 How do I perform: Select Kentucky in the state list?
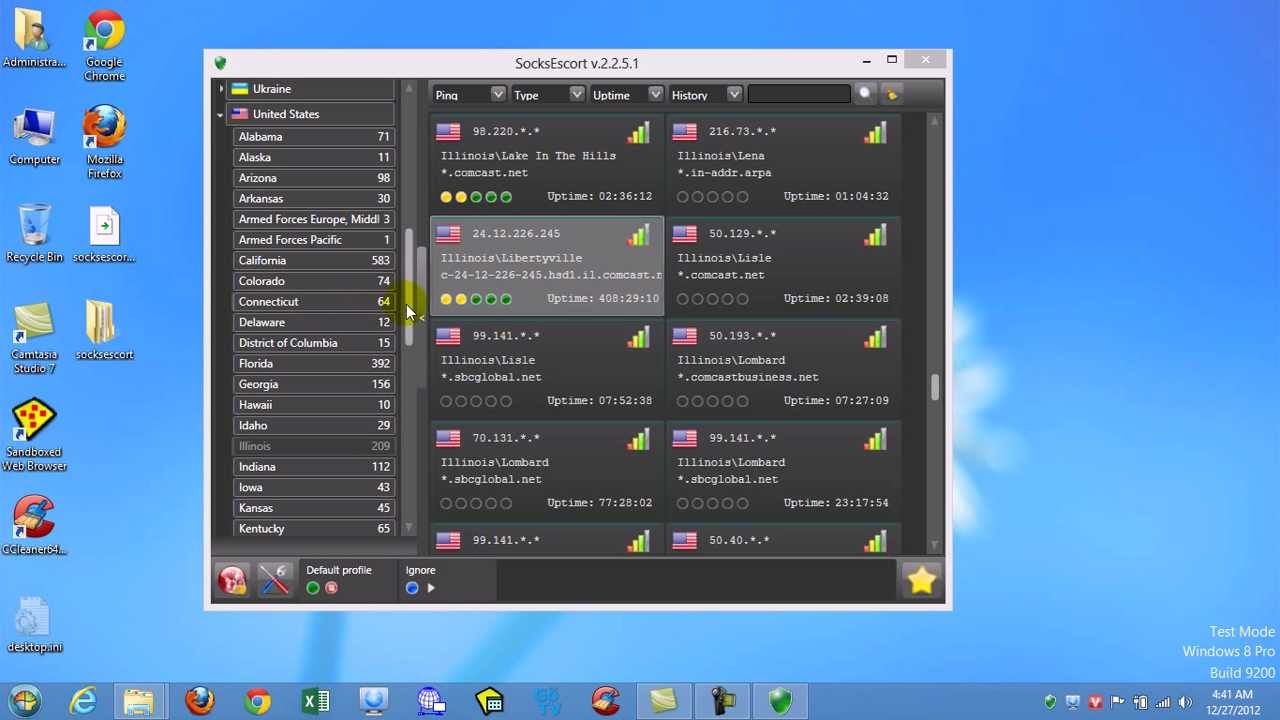[x=314, y=528]
